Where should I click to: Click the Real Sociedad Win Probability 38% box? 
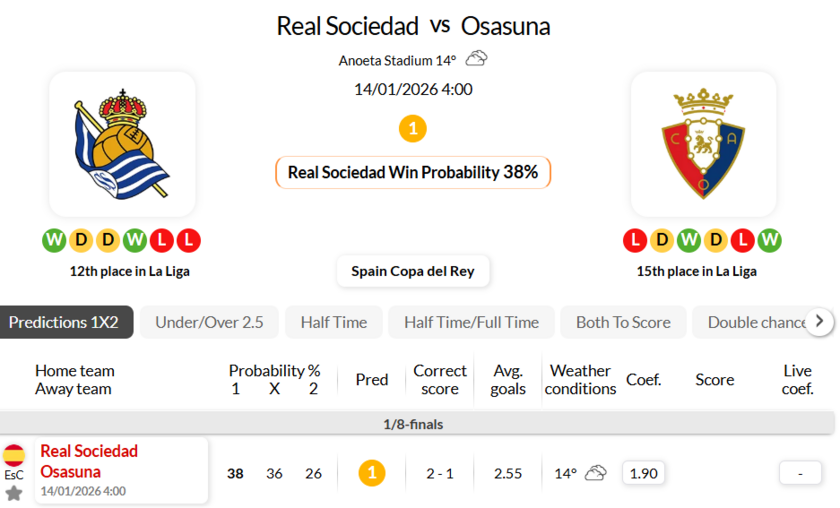point(413,172)
